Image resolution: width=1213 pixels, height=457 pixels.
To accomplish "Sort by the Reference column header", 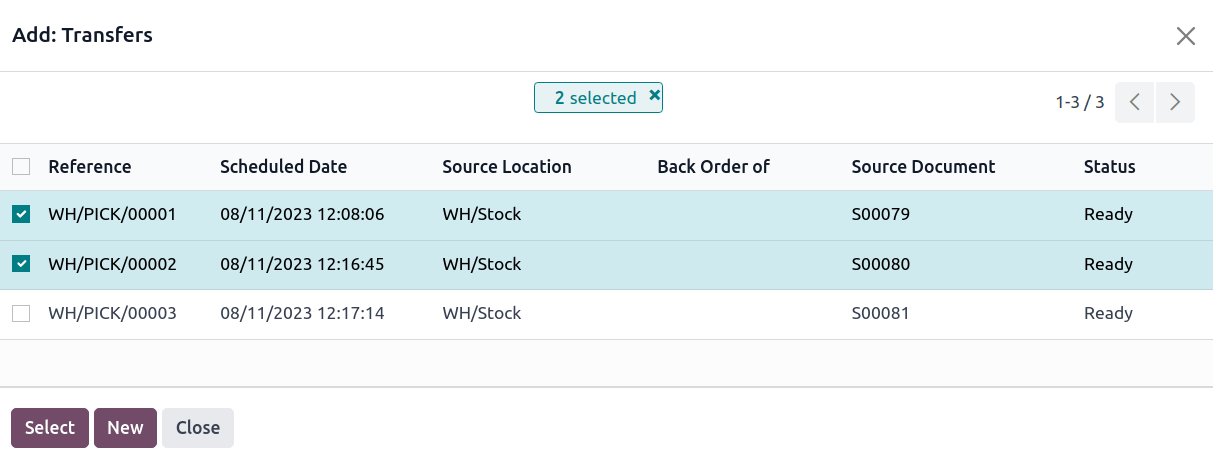I will coord(90,167).
